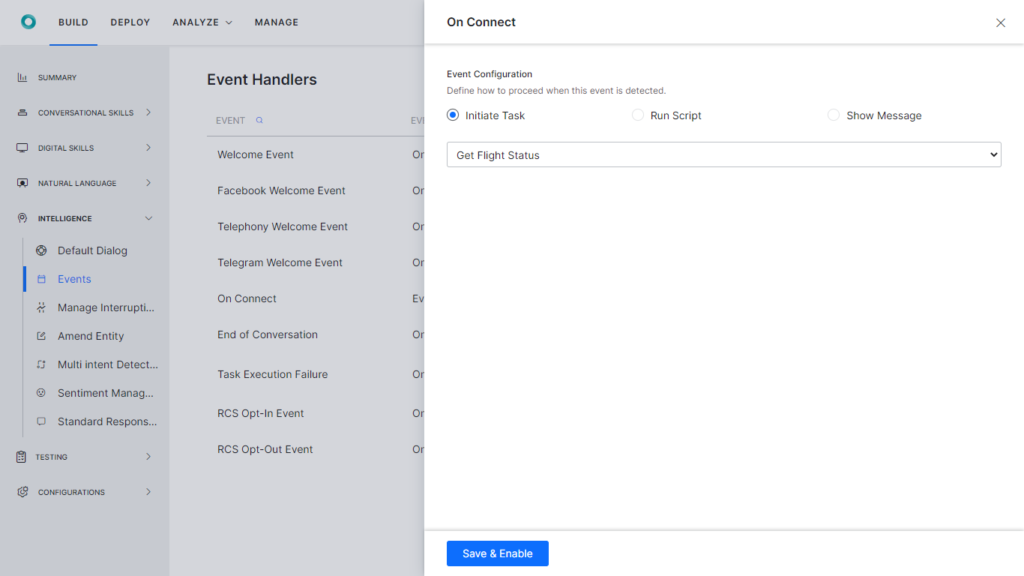Click the Digital Skills icon
The height and width of the screenshot is (576, 1024).
point(22,147)
